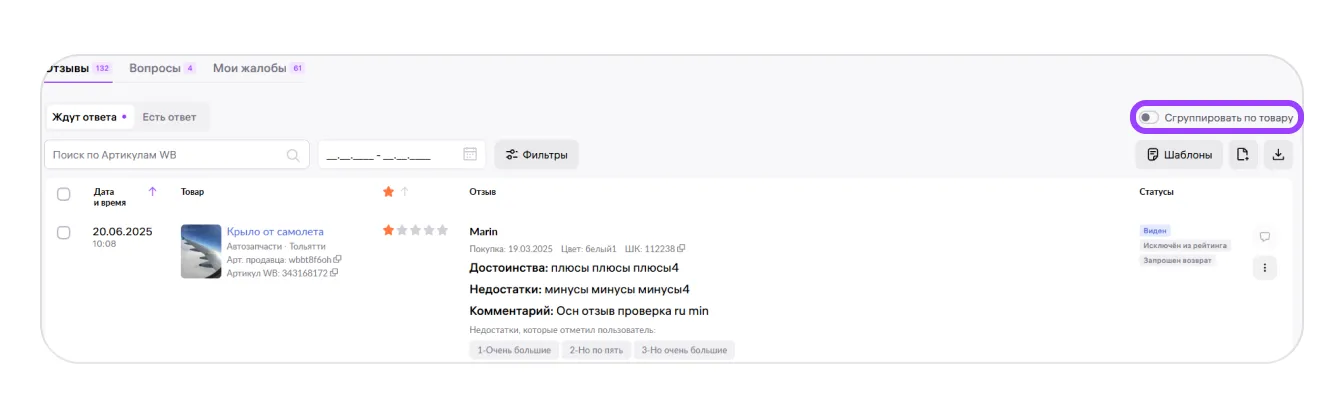Tick the checkbox for the 20.06.2025 review
Image resolution: width=1344 pixels, height=418 pixels.
pyautogui.click(x=64, y=233)
